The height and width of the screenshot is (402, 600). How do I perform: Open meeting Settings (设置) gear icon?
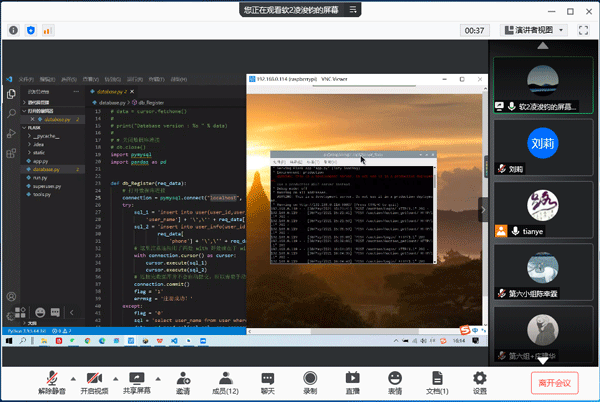point(480,377)
